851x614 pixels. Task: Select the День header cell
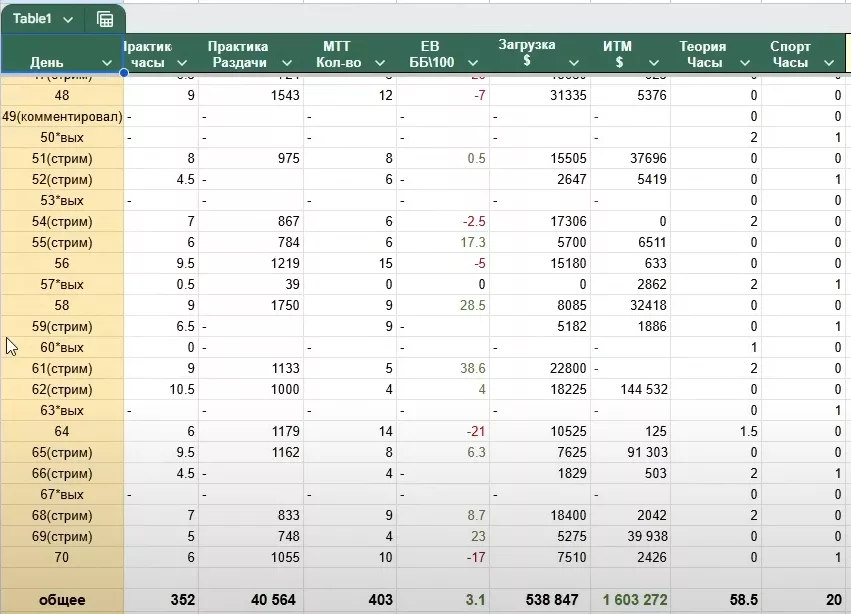coord(62,54)
